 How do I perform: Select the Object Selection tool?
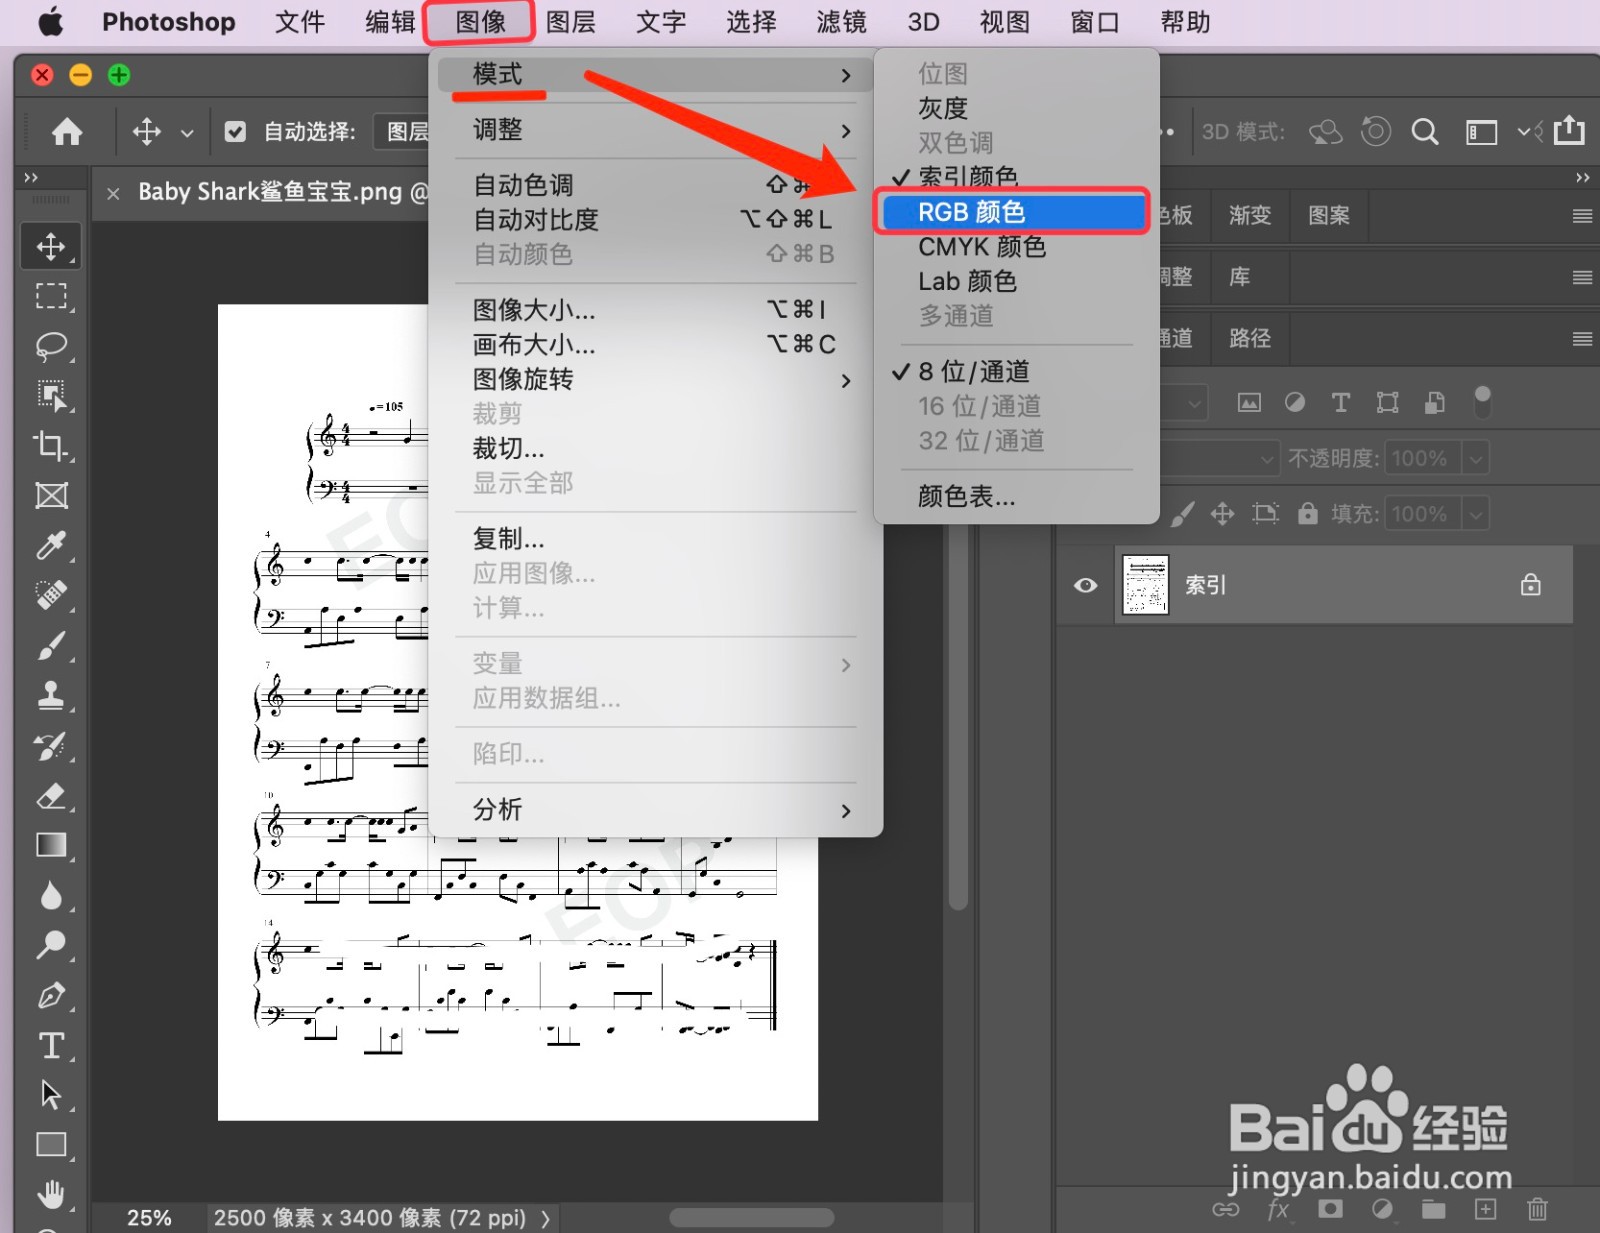(x=51, y=396)
